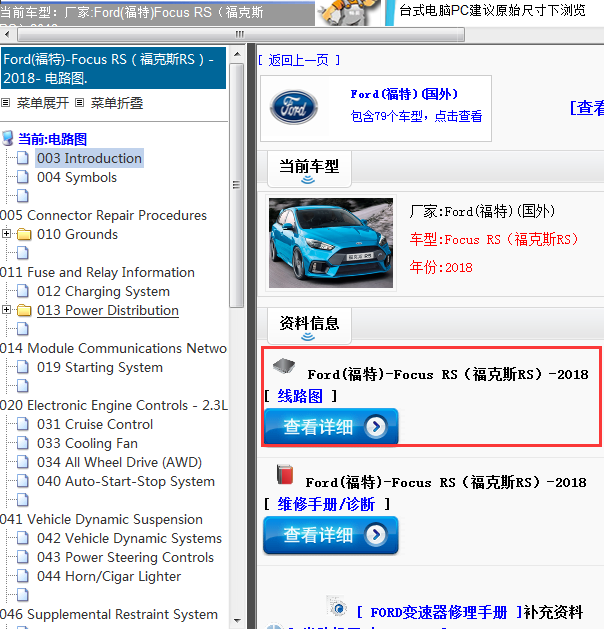Open 031 Cruise Control
This screenshot has width=604, height=629.
(x=95, y=424)
